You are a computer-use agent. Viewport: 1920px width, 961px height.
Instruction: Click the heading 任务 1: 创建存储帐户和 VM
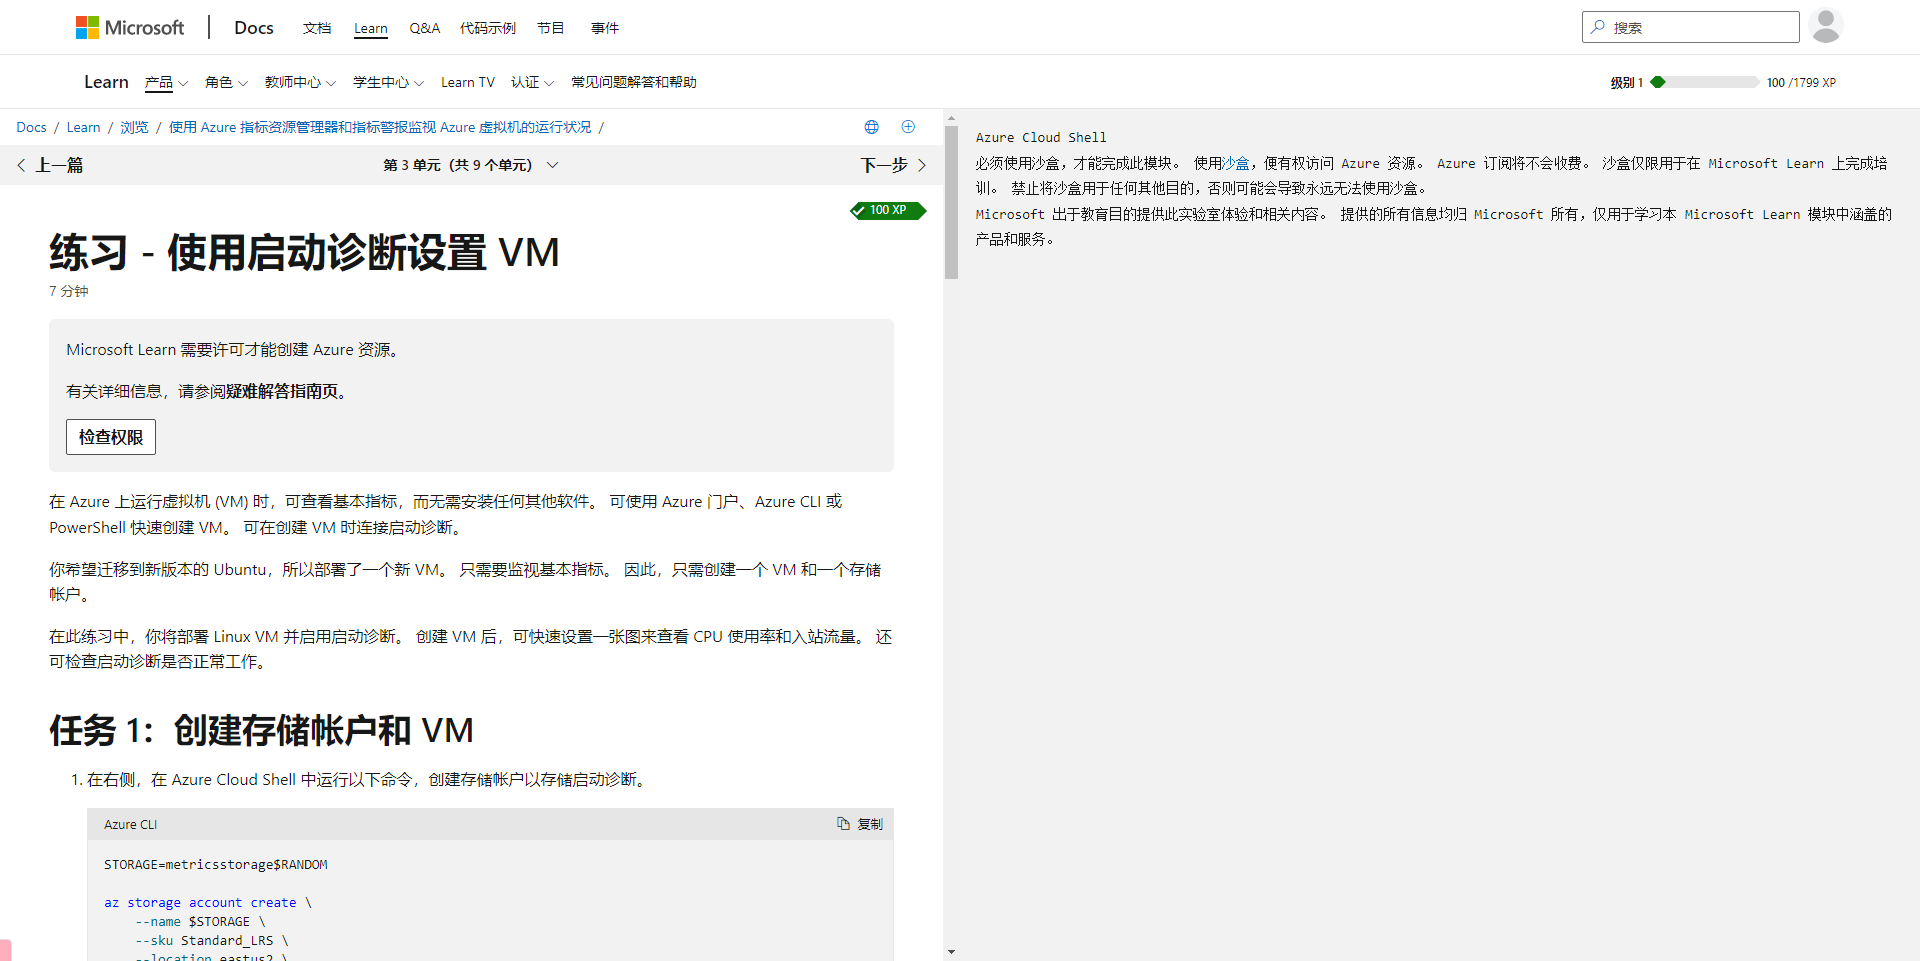pos(261,730)
